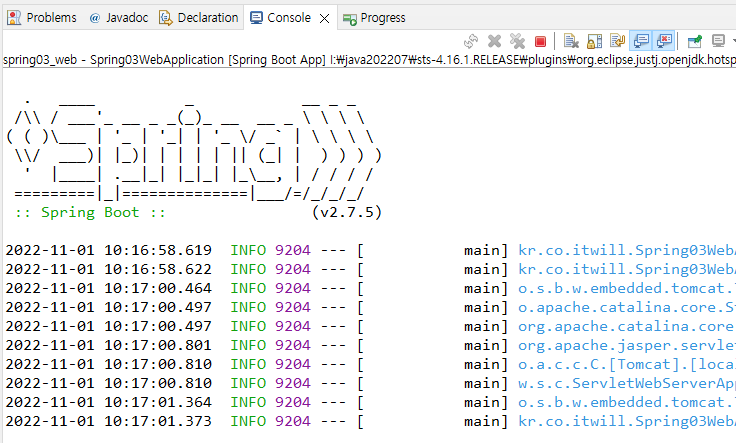
Task: Click the Javadoc @ icon
Action: pos(95,18)
